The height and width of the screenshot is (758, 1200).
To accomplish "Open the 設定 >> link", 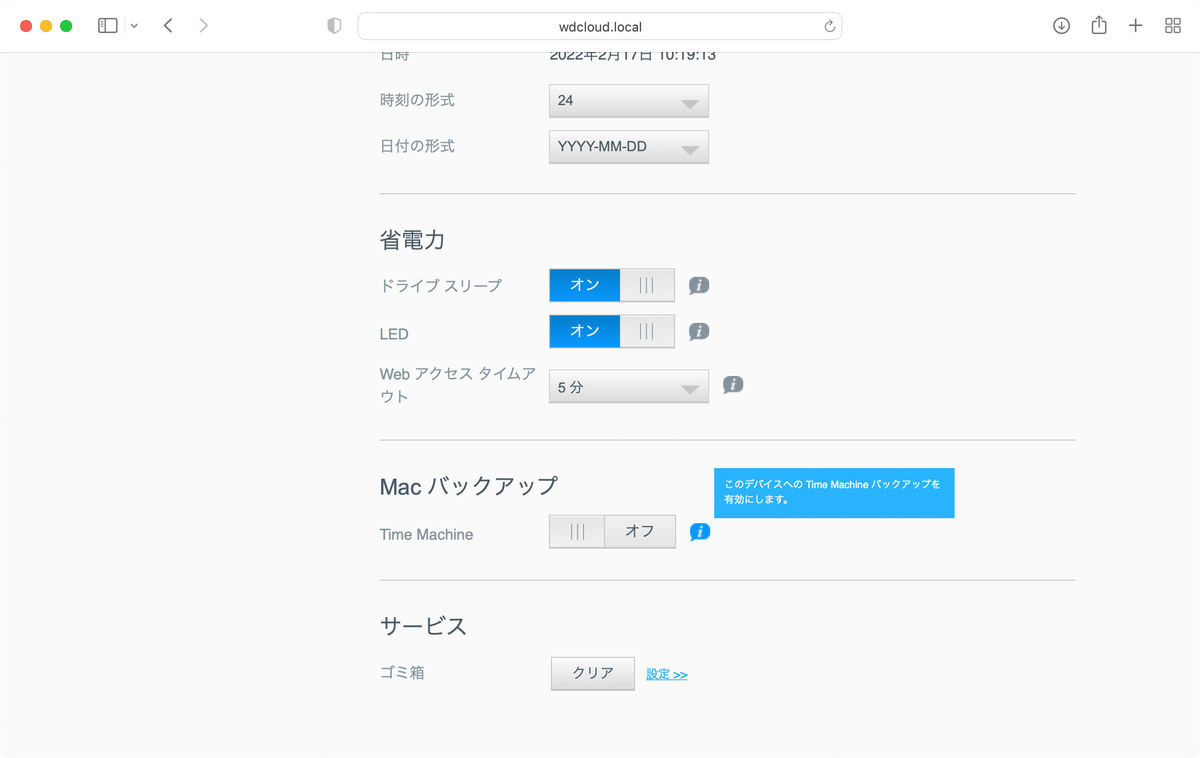I will pyautogui.click(x=667, y=674).
